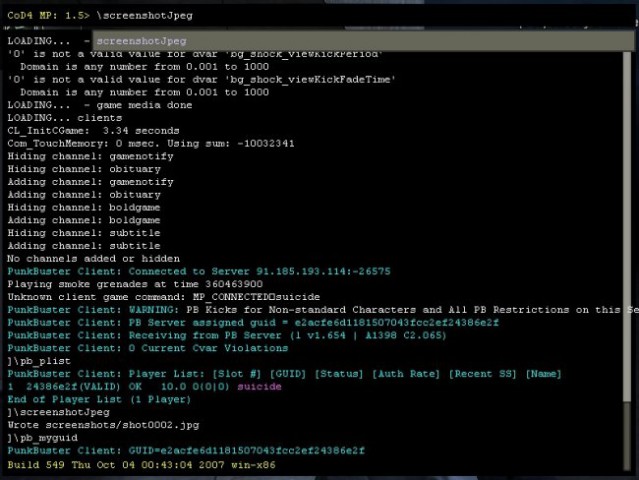Click the 'PB Server assigned guid' line

[253, 323]
